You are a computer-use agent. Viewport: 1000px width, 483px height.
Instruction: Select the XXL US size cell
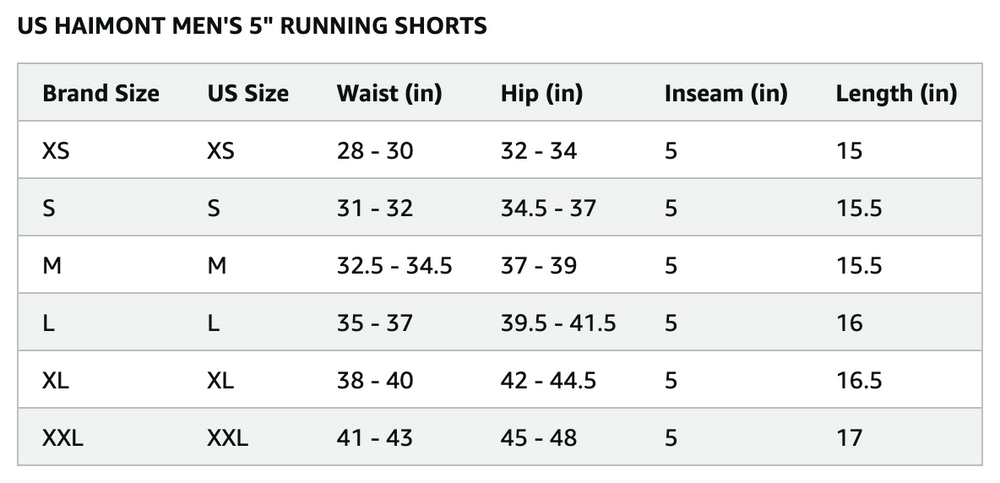tap(227, 438)
